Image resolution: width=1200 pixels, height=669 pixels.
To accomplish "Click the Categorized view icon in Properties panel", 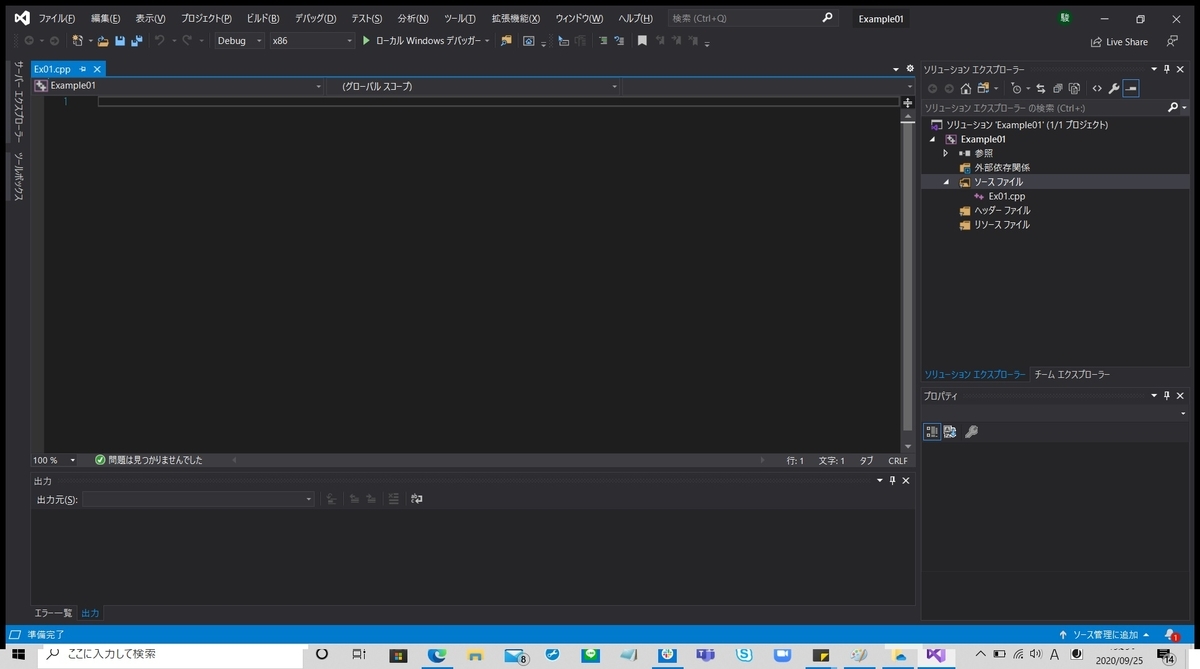I will pyautogui.click(x=932, y=432).
